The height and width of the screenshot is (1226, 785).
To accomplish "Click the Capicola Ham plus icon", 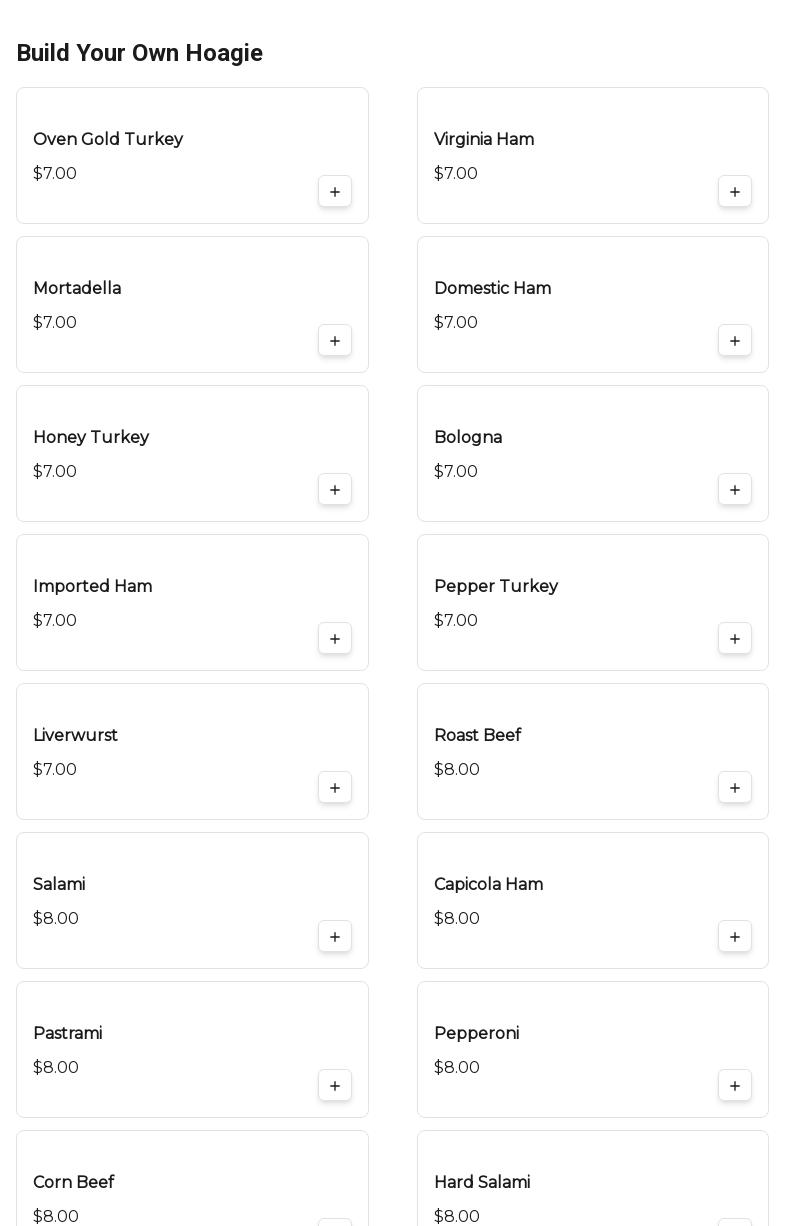I will point(735,937).
